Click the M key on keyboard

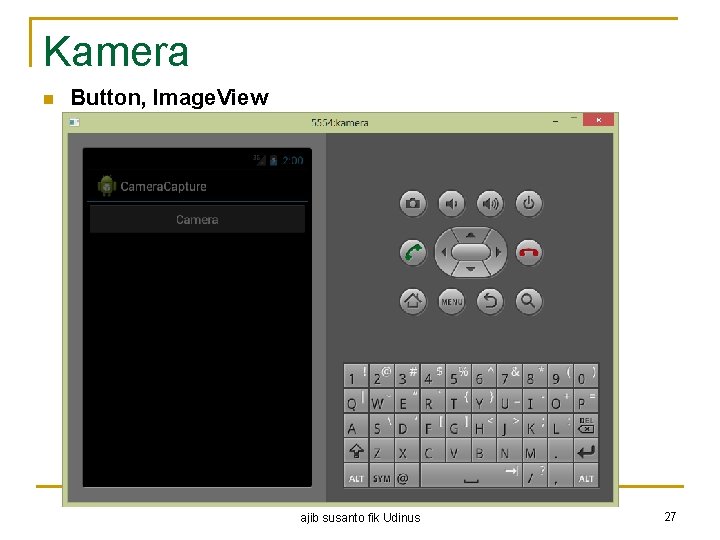point(534,451)
